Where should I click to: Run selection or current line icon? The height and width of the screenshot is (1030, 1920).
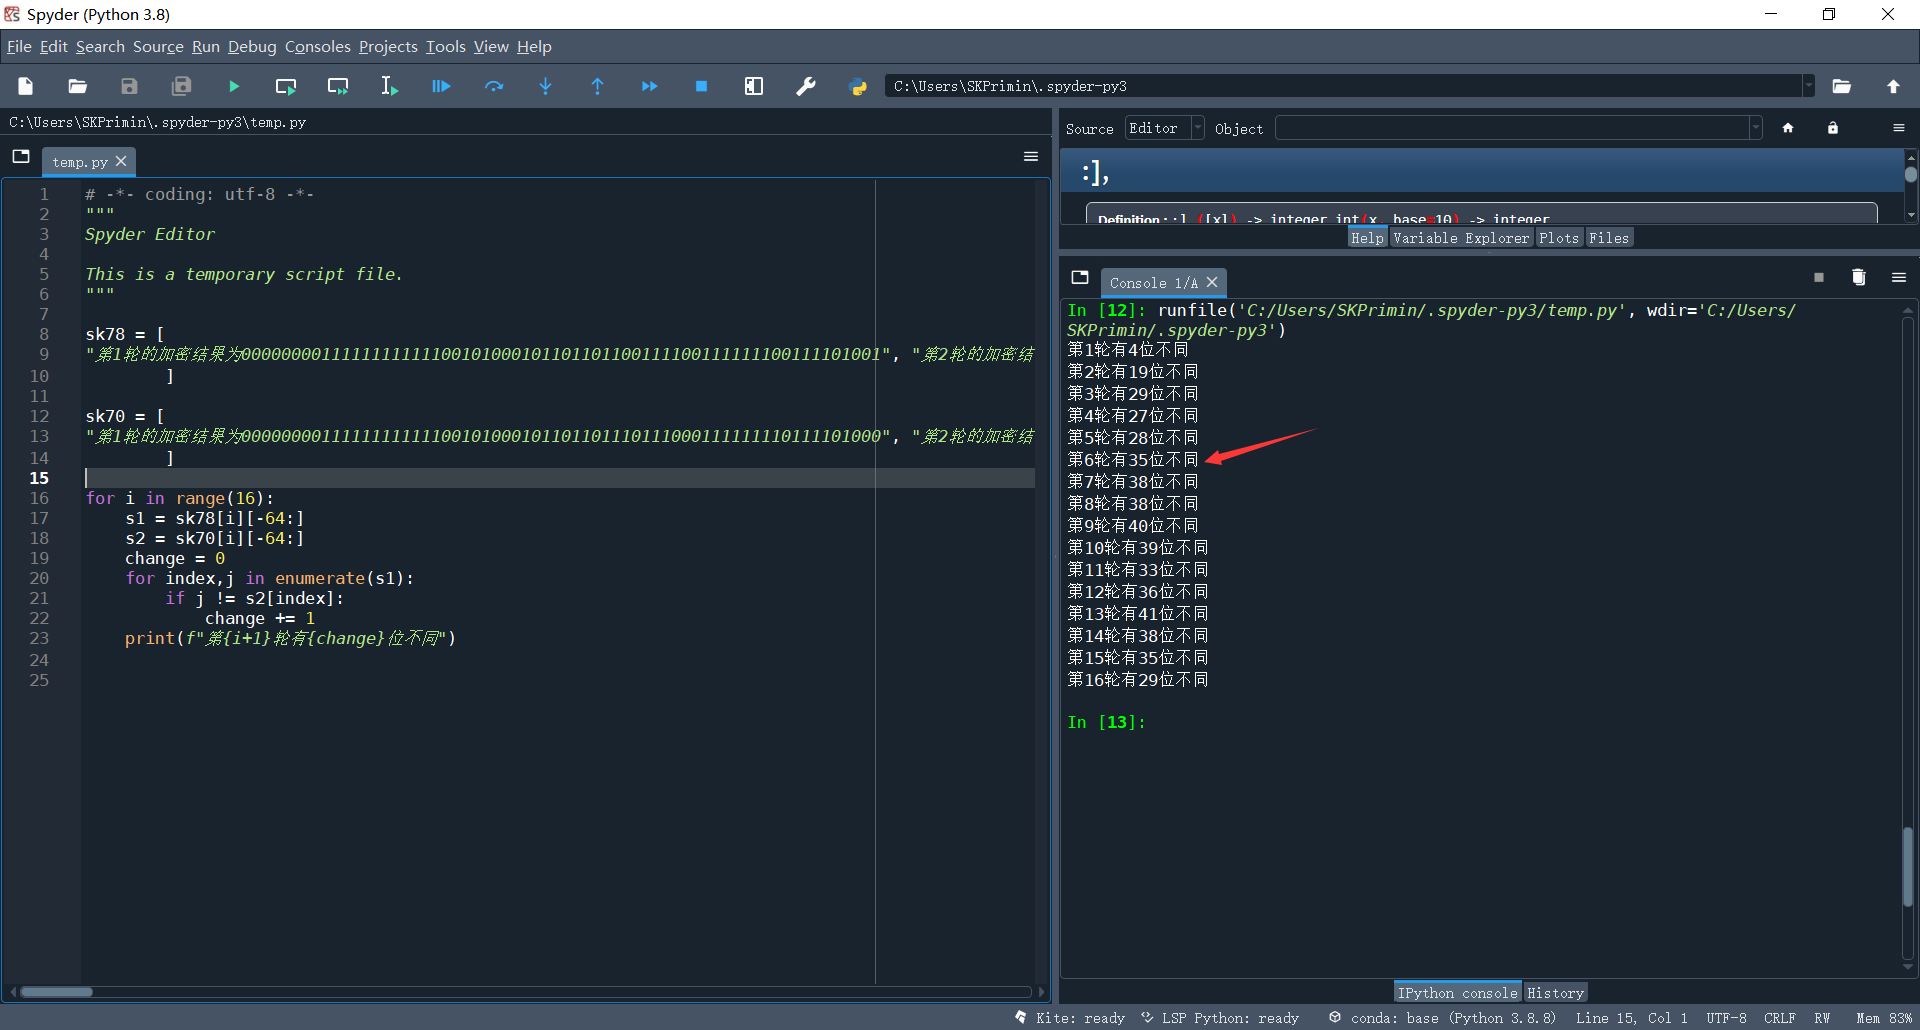pyautogui.click(x=390, y=86)
